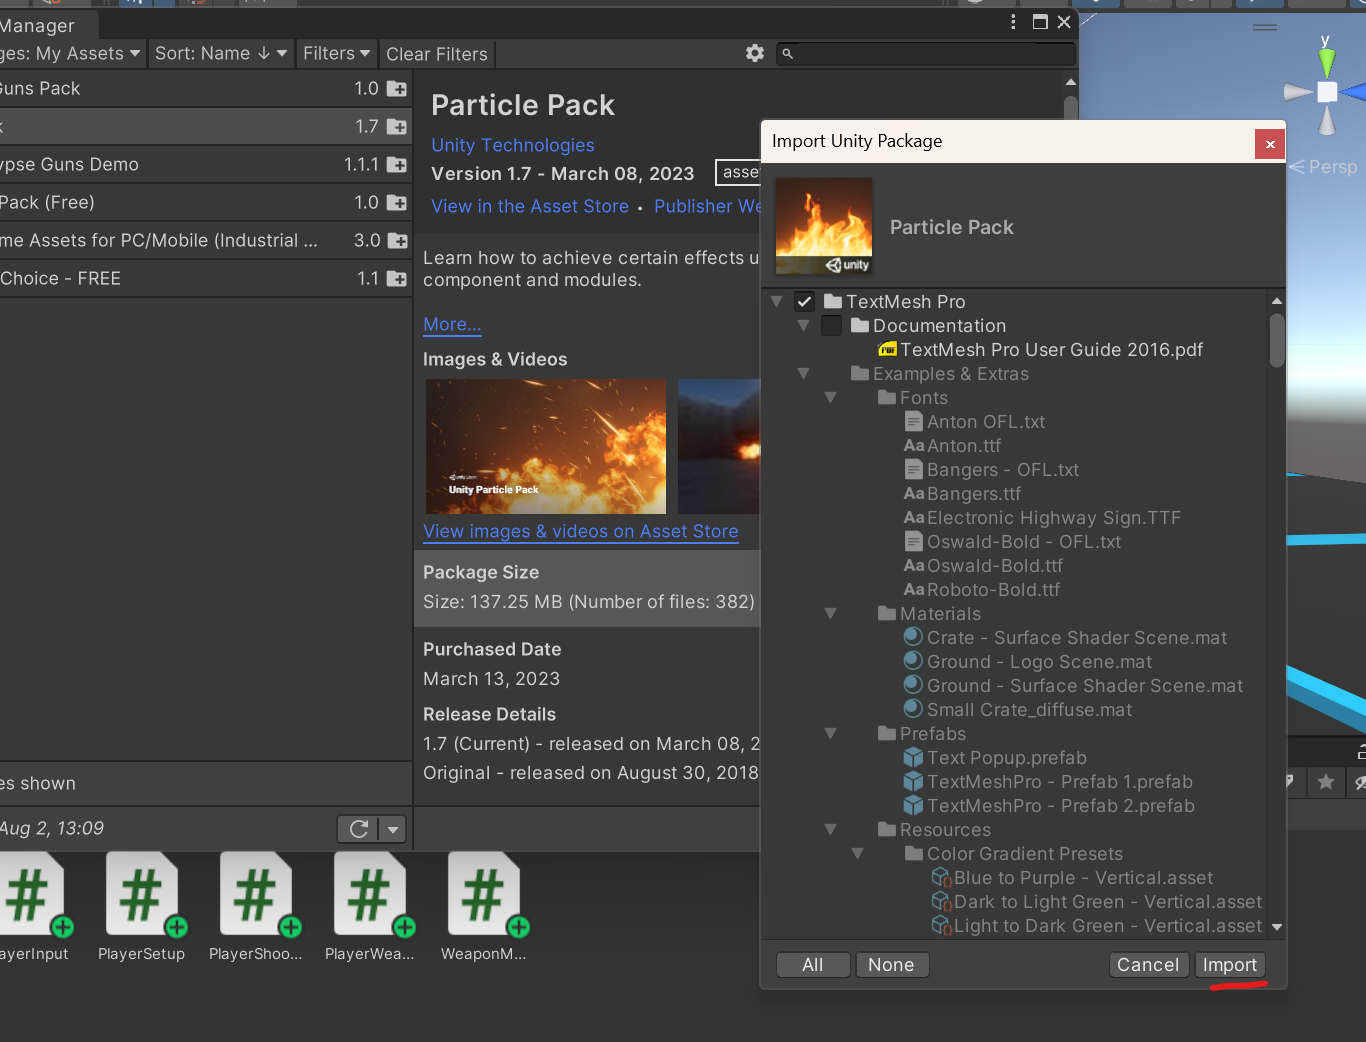Select WeaponM... script asset
Screen dimensions: 1366x1042
click(x=484, y=907)
